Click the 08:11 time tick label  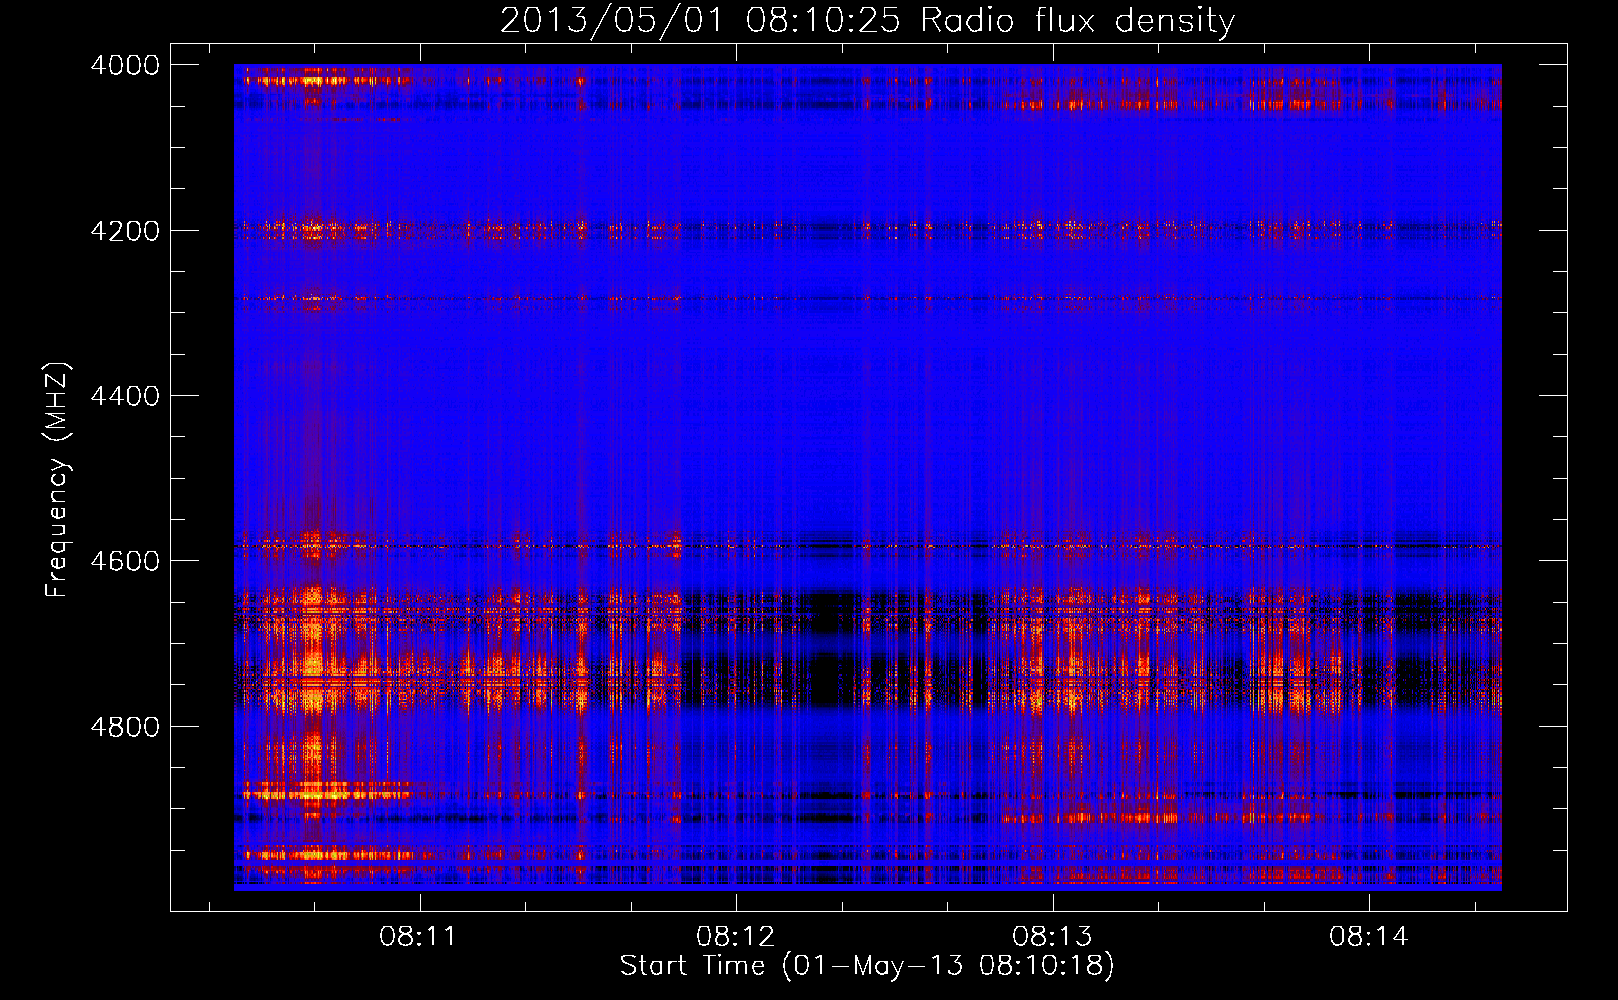coord(418,937)
